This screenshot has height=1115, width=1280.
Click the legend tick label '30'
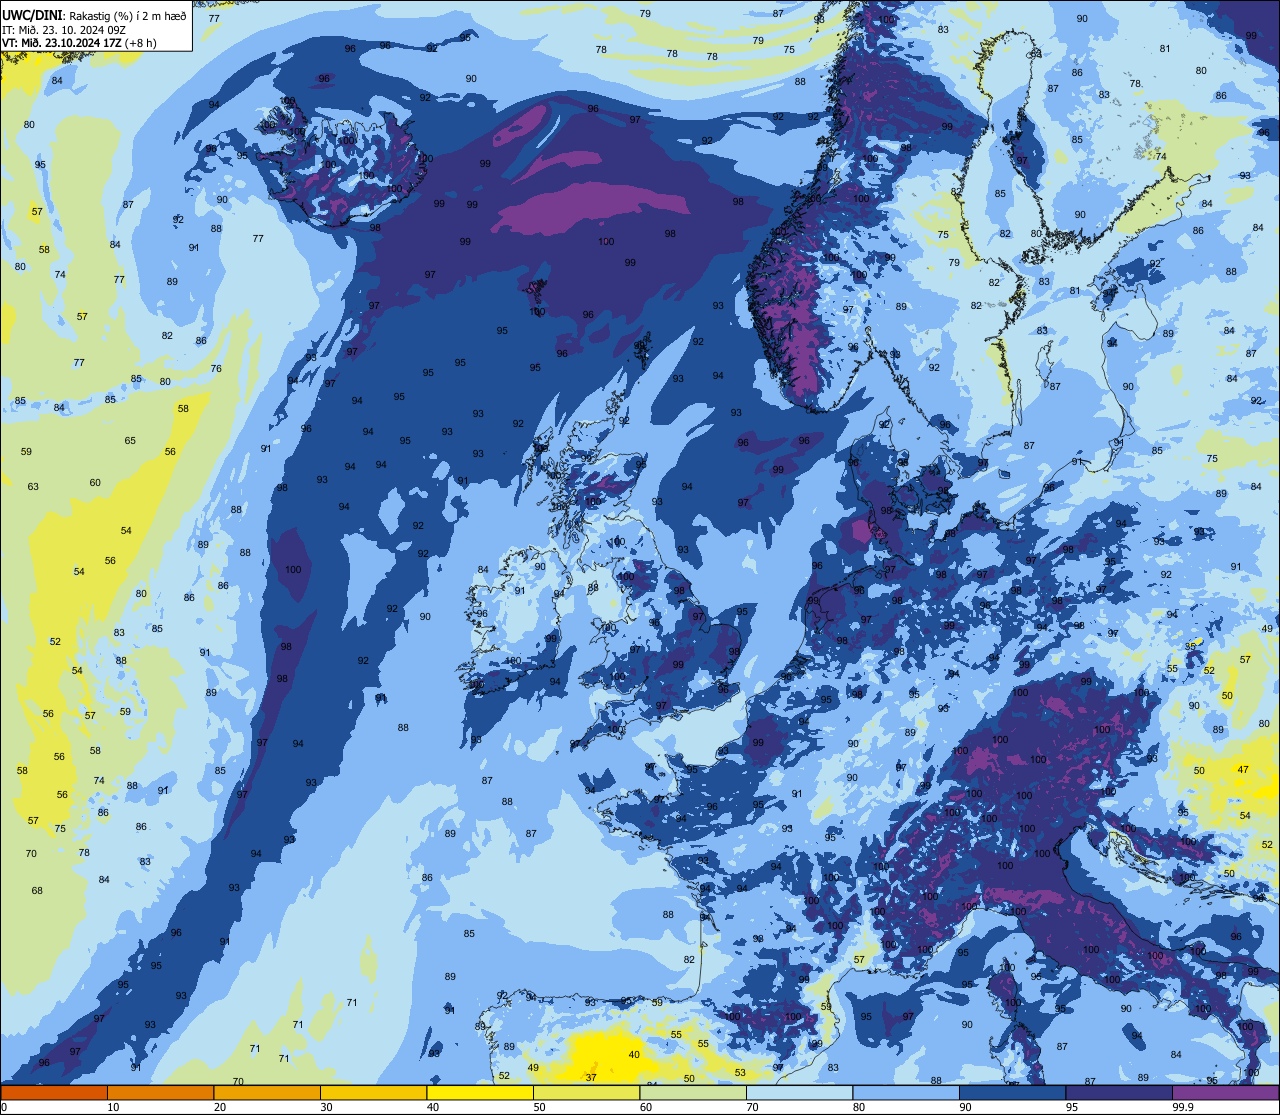coord(326,1107)
